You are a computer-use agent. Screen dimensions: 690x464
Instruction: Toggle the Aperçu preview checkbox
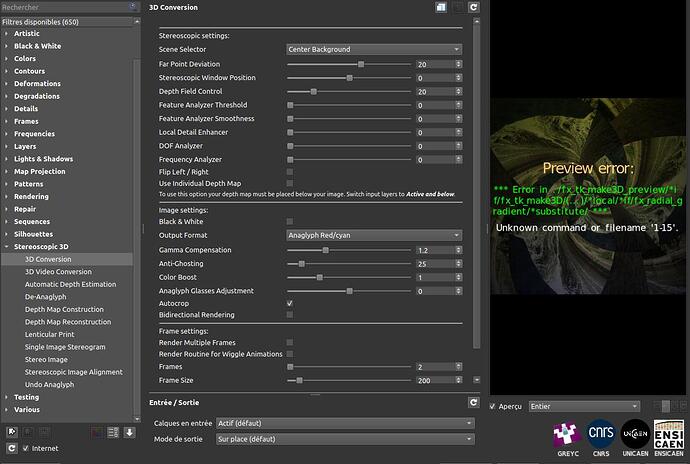pos(492,406)
